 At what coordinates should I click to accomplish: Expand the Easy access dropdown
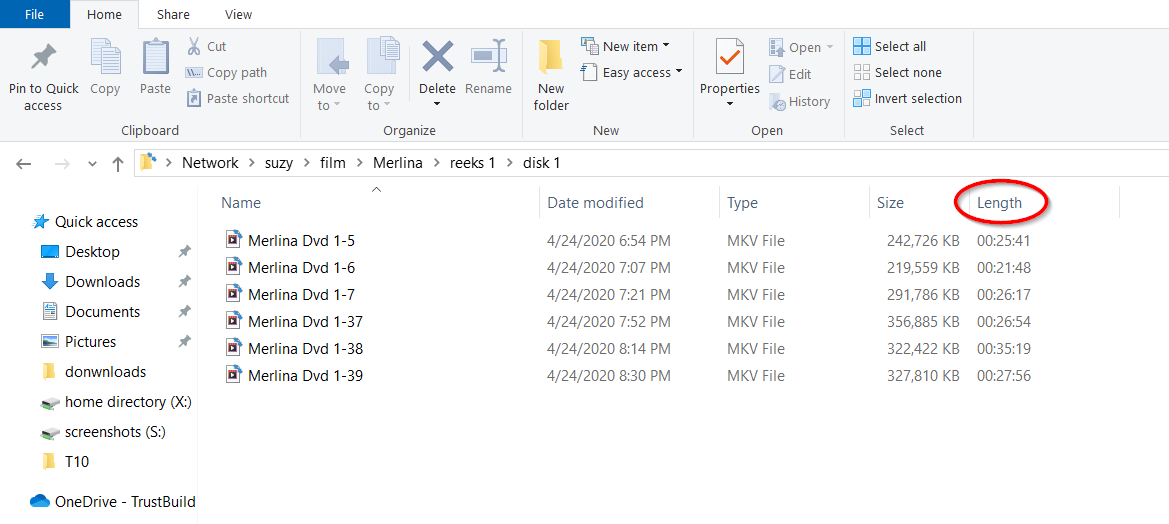(x=632, y=73)
